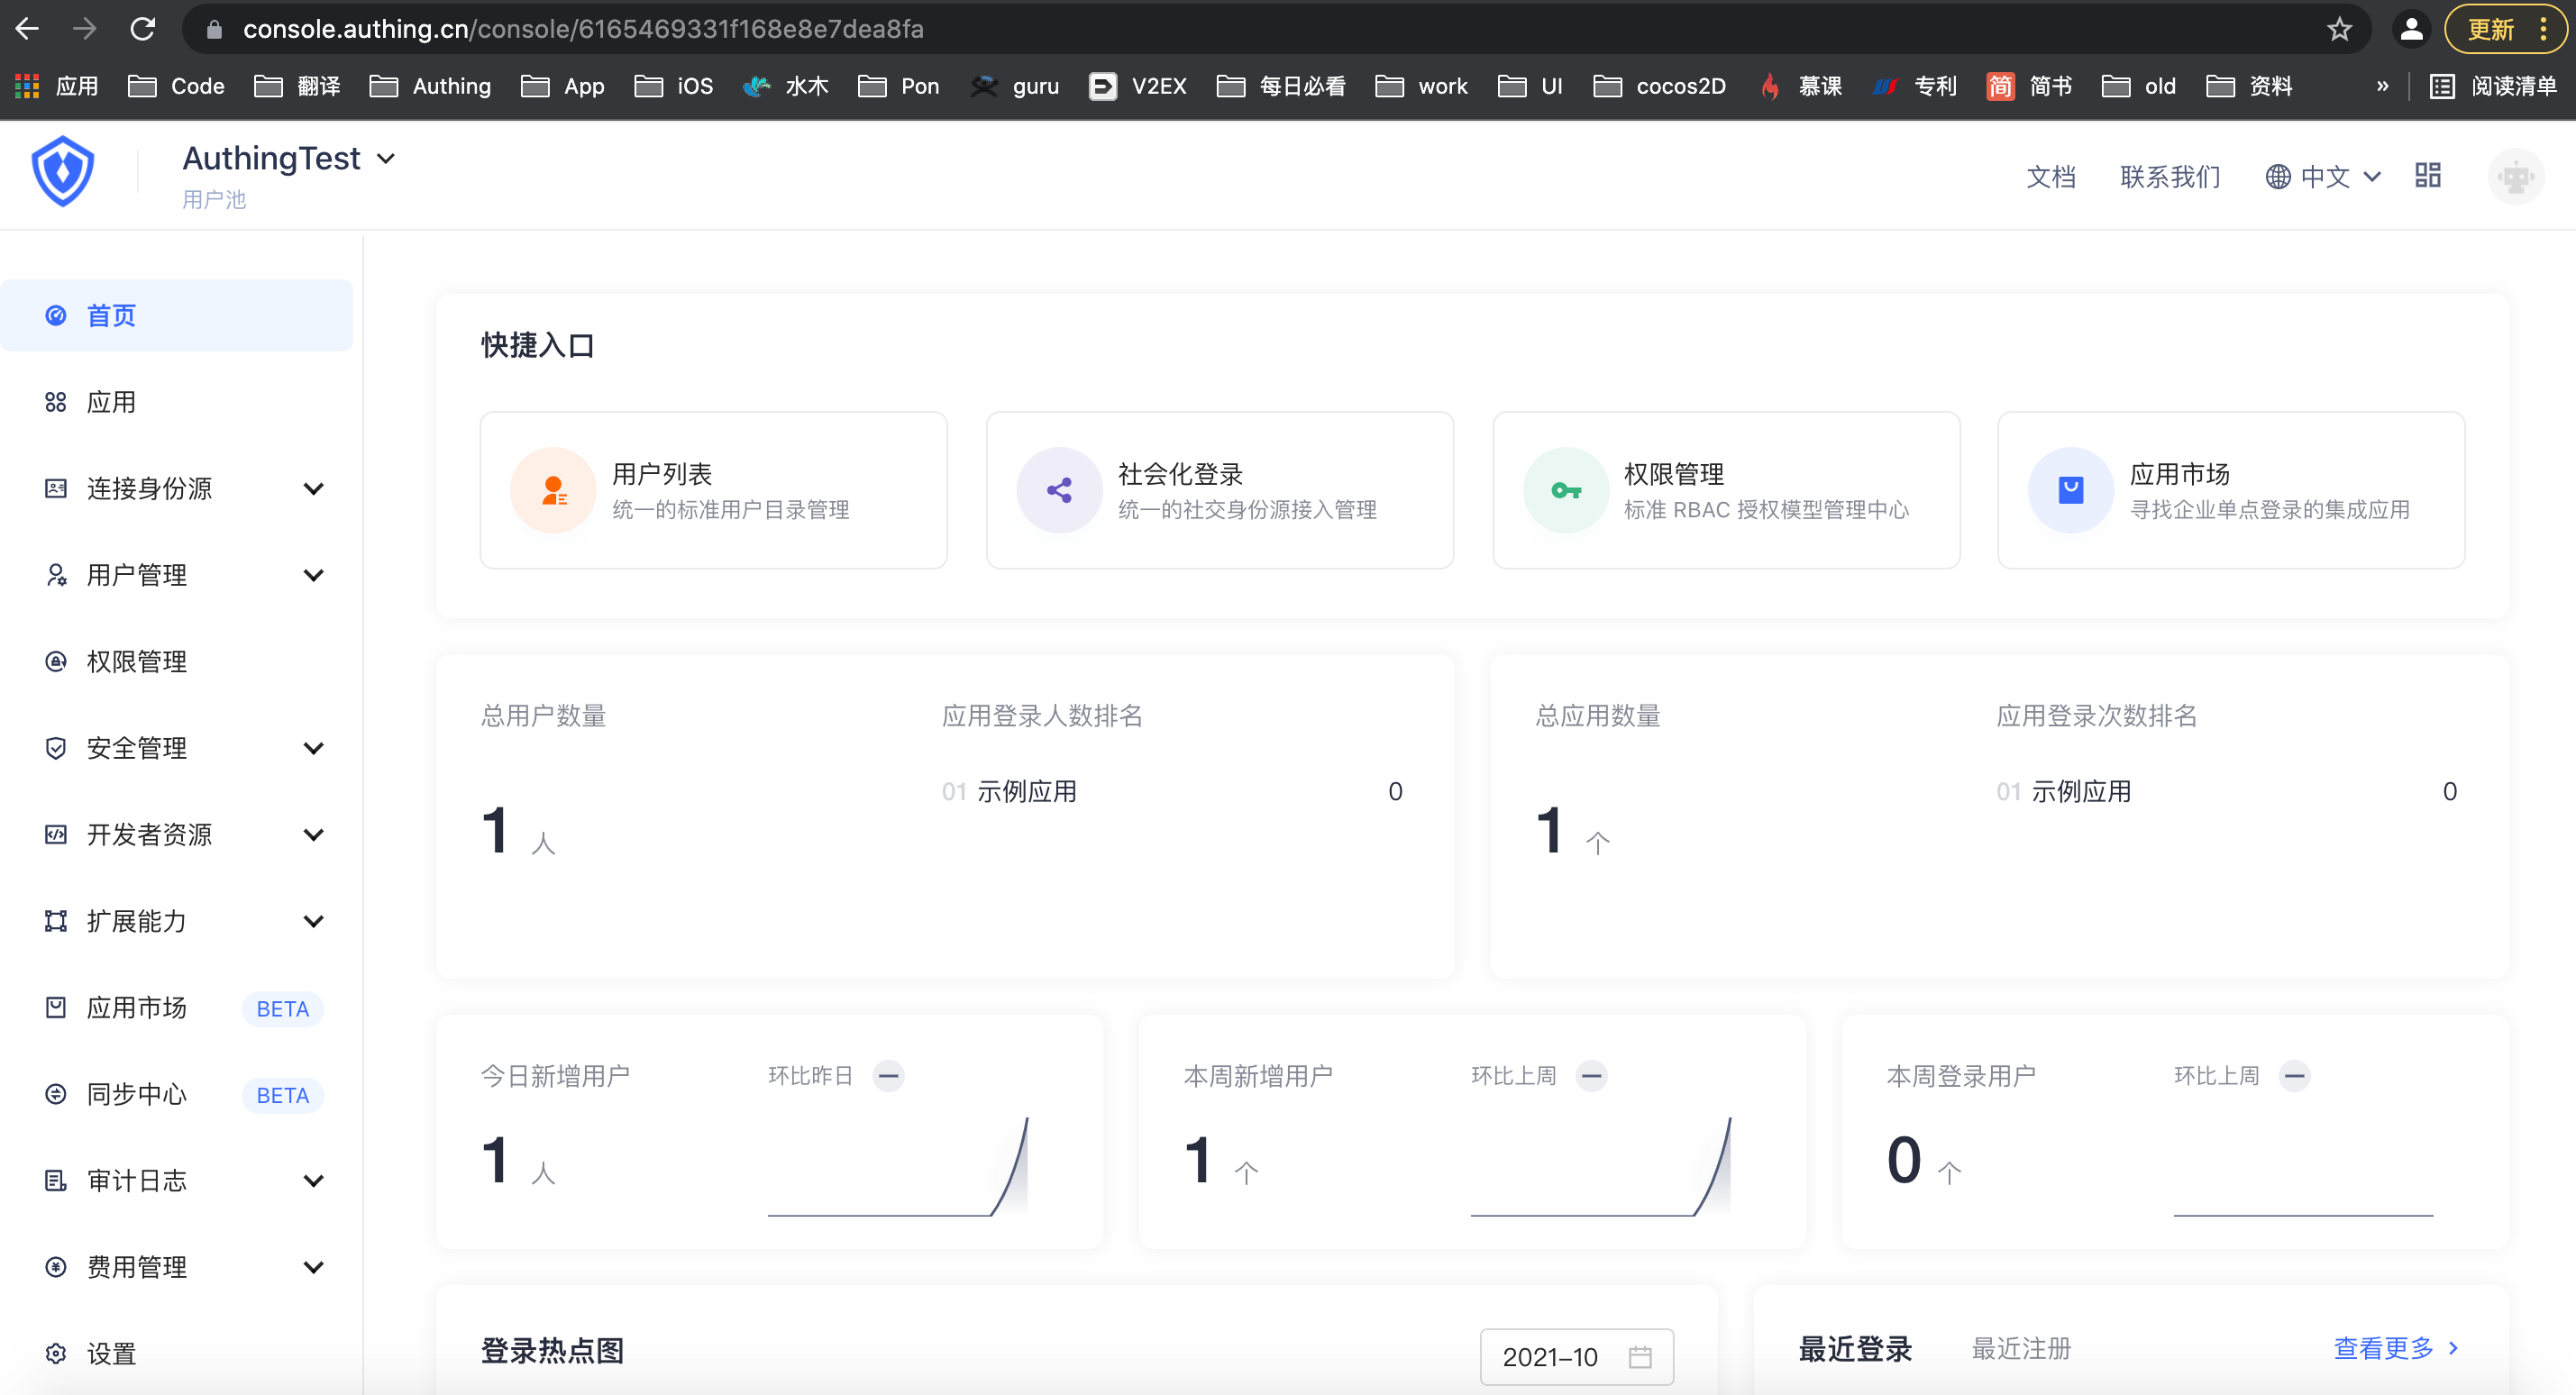Open 同步中心 BETA in the sidebar

point(177,1094)
